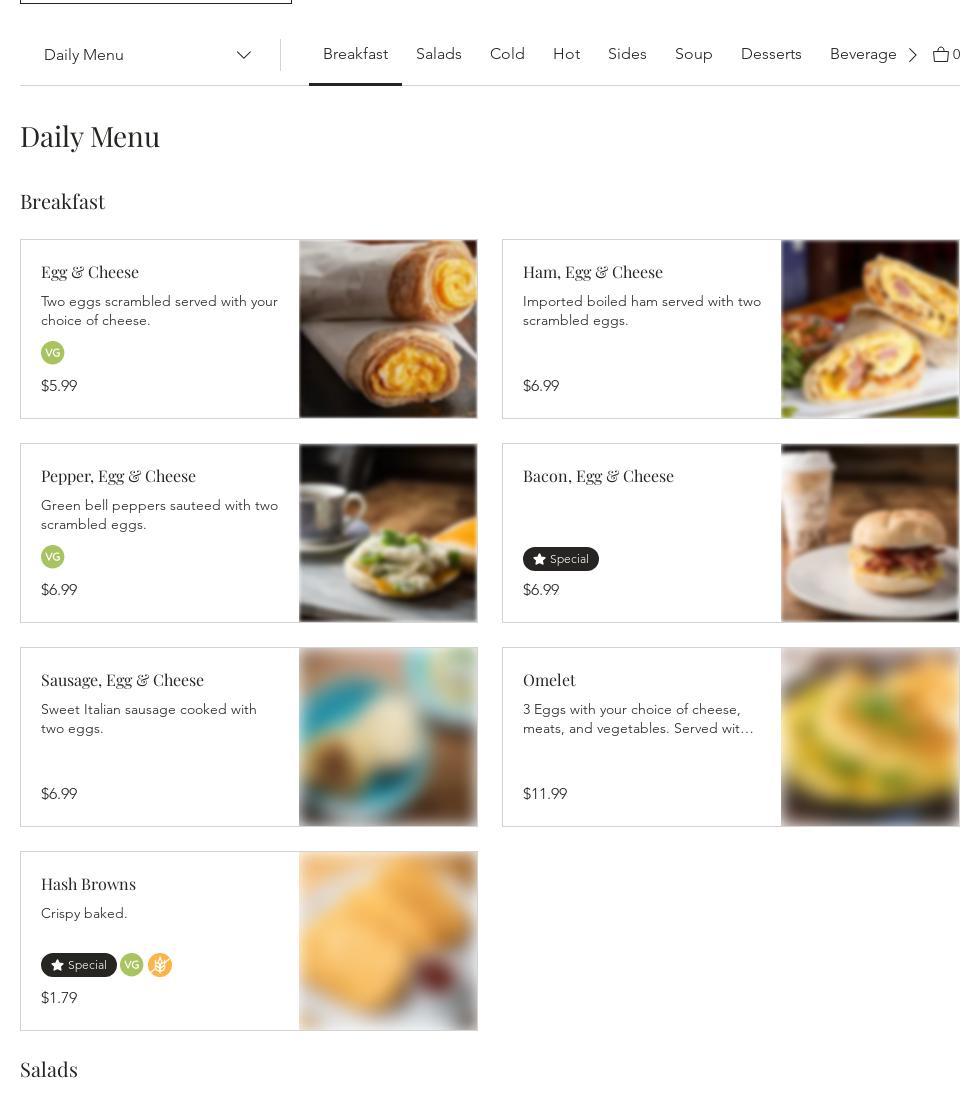965x1096 pixels.
Task: Click the VG badge on Hash Browns
Action: pyautogui.click(x=132, y=965)
